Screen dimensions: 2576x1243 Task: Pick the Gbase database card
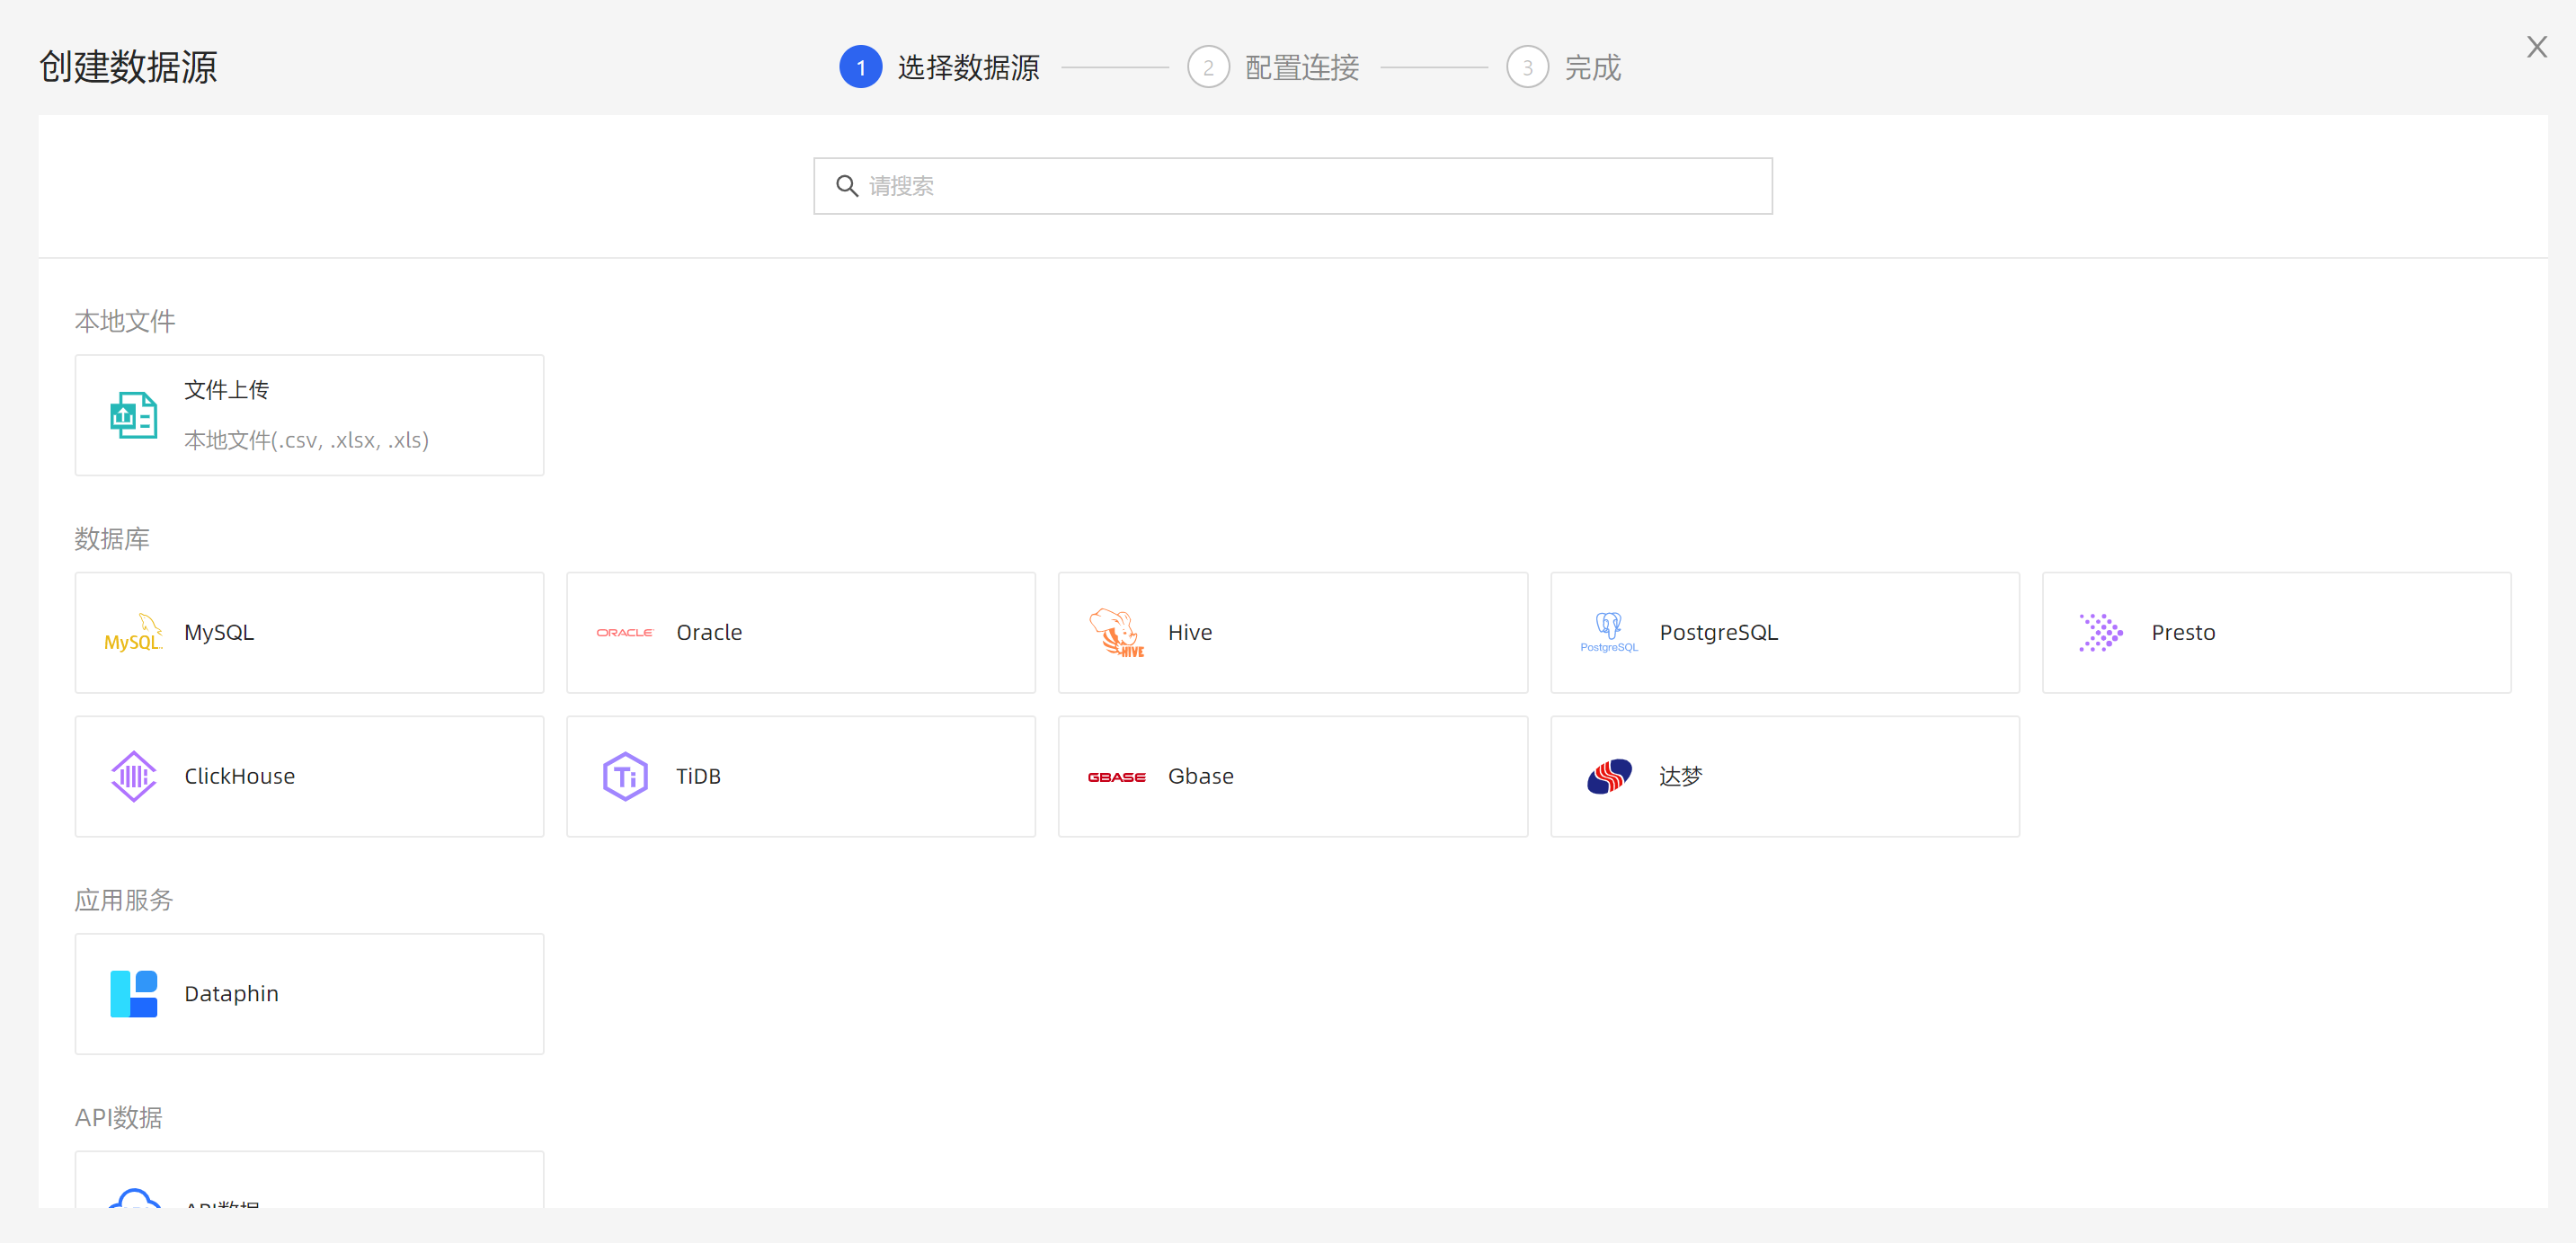[x=1293, y=777]
